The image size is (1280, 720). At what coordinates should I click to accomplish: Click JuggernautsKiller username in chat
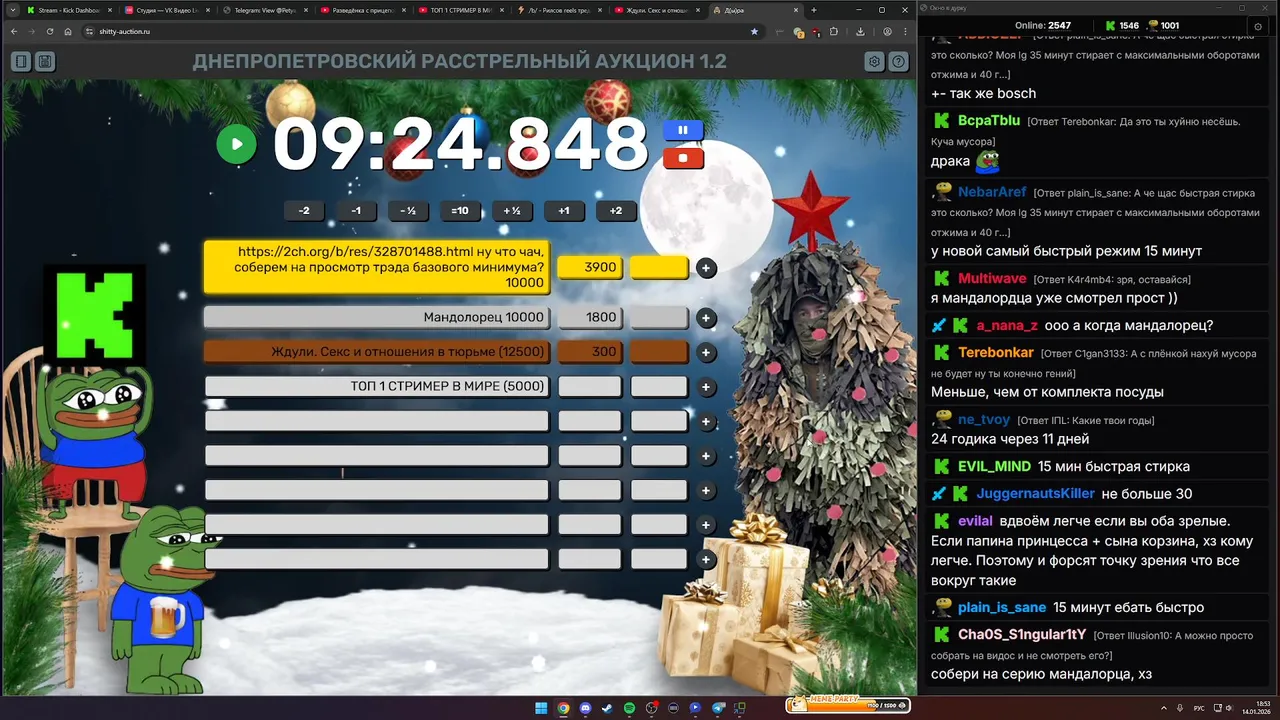tap(1035, 494)
